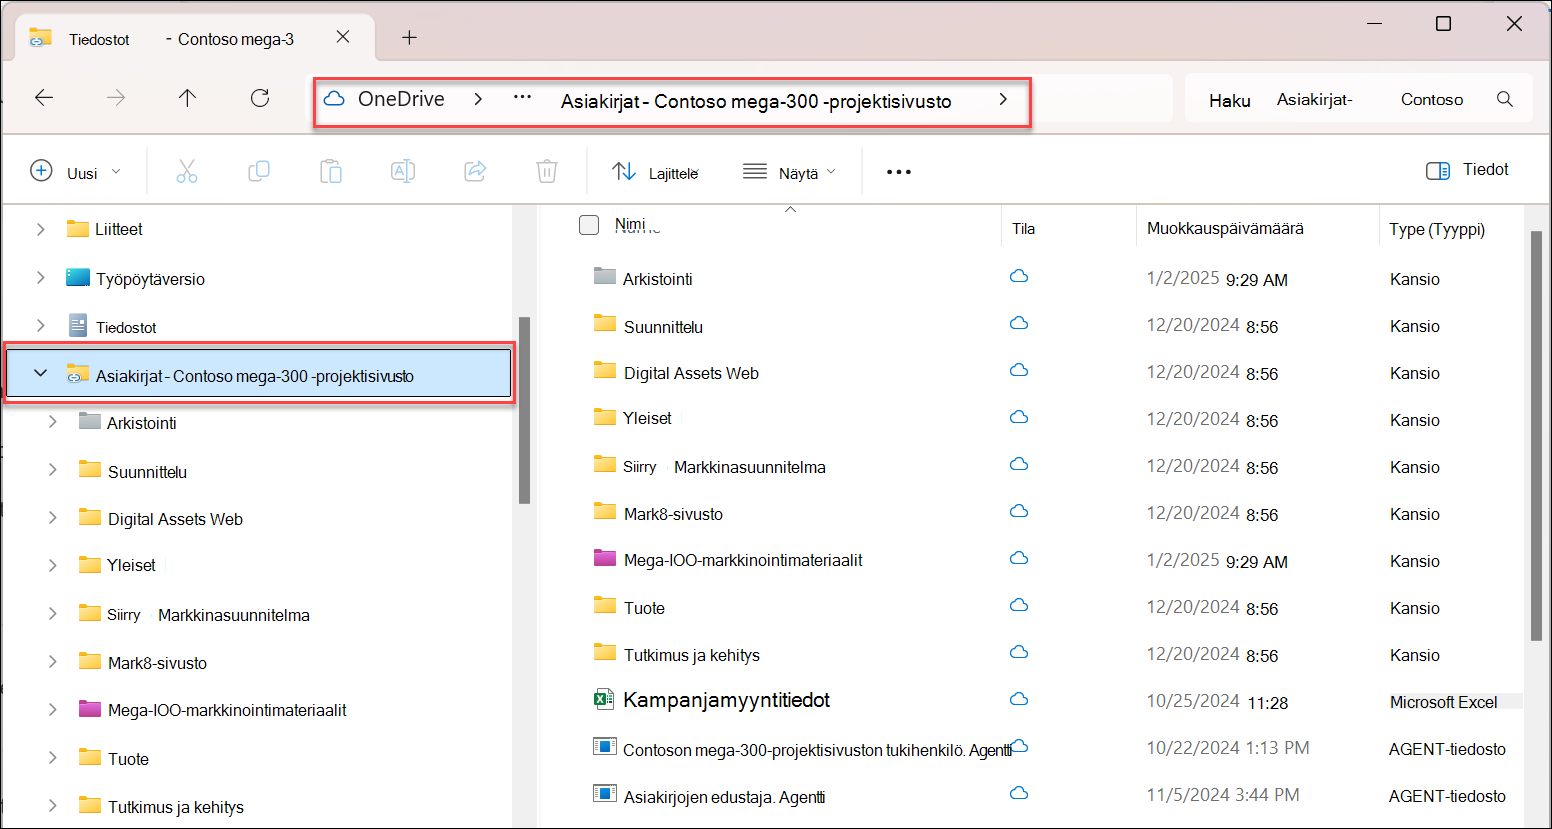
Task: Select Contoson mega-300-projektisivuston tukihenkilö agent file
Action: [x=818, y=749]
